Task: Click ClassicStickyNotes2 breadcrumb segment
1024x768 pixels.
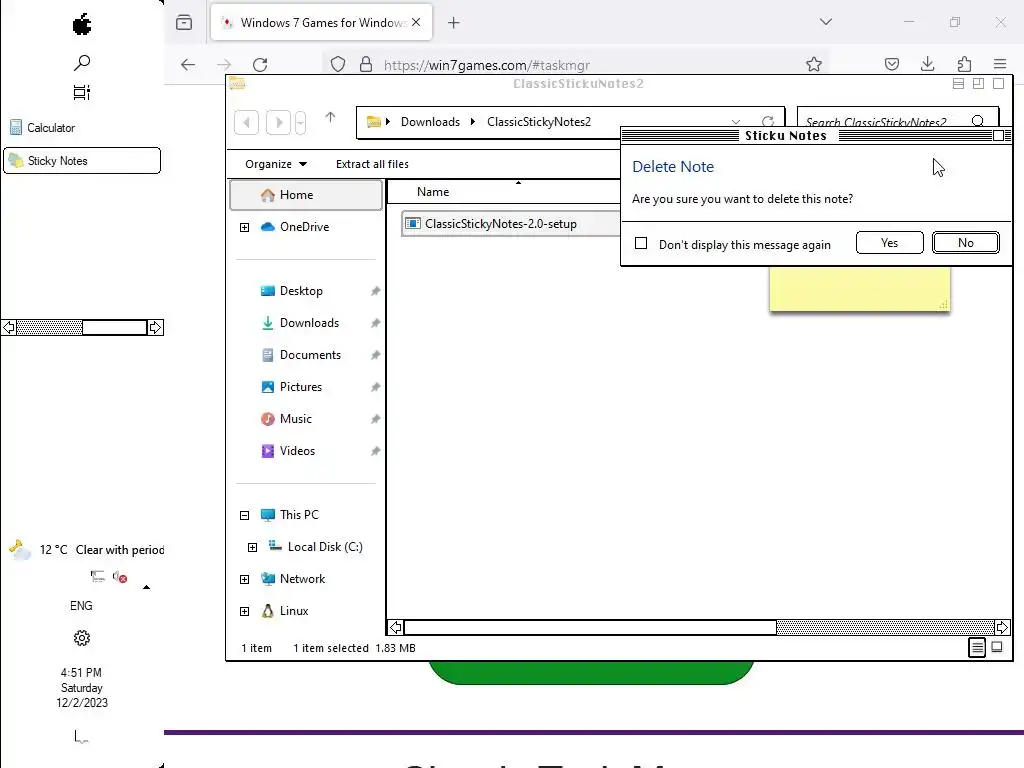Action: click(539, 122)
